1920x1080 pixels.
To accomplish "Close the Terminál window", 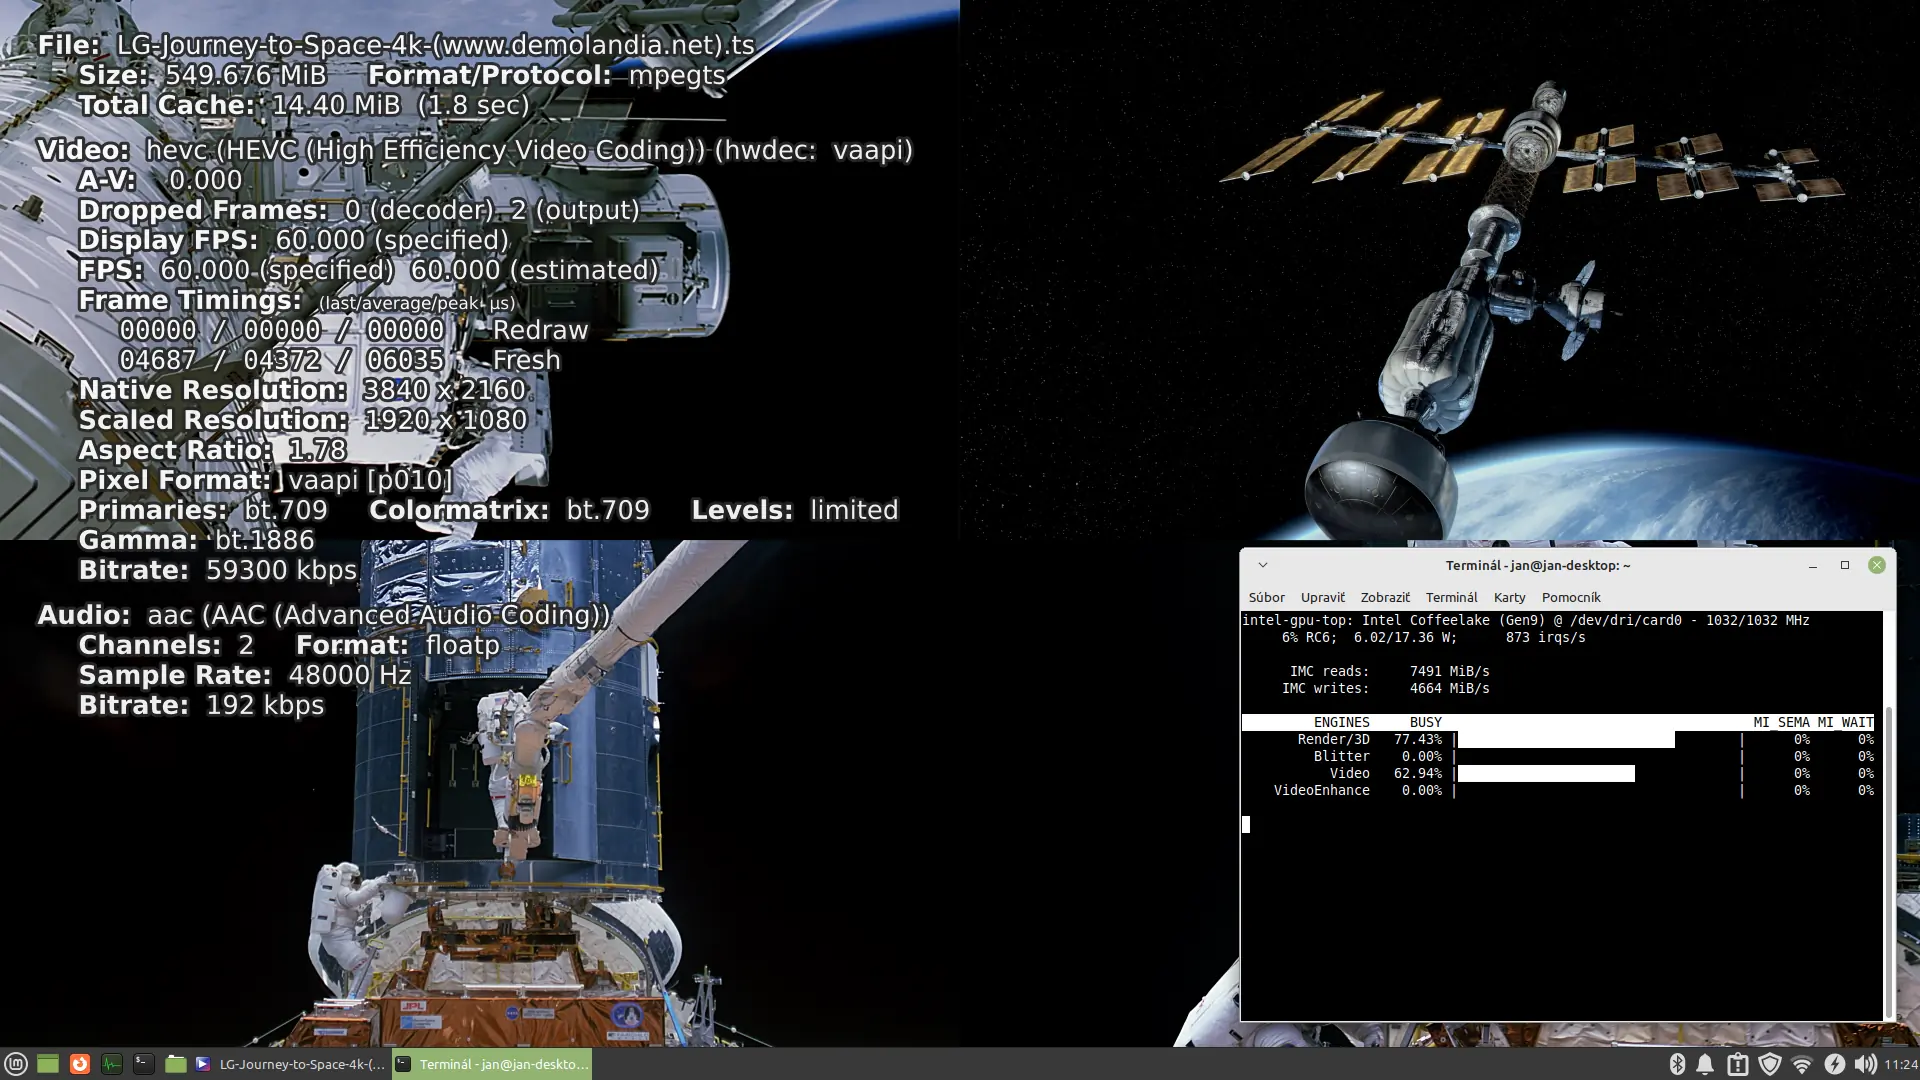I will pos(1877,565).
